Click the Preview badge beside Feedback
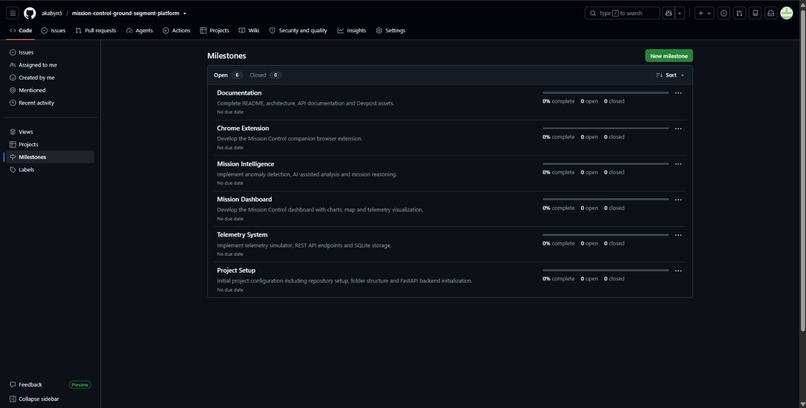Viewport: 806px width, 408px height. 80,385
